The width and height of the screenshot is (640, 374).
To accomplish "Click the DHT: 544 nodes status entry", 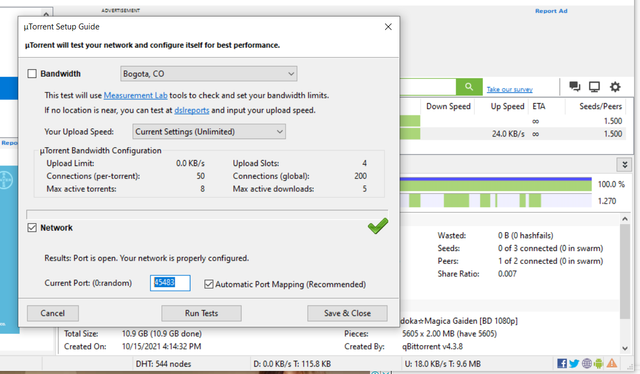I will coord(163,364).
